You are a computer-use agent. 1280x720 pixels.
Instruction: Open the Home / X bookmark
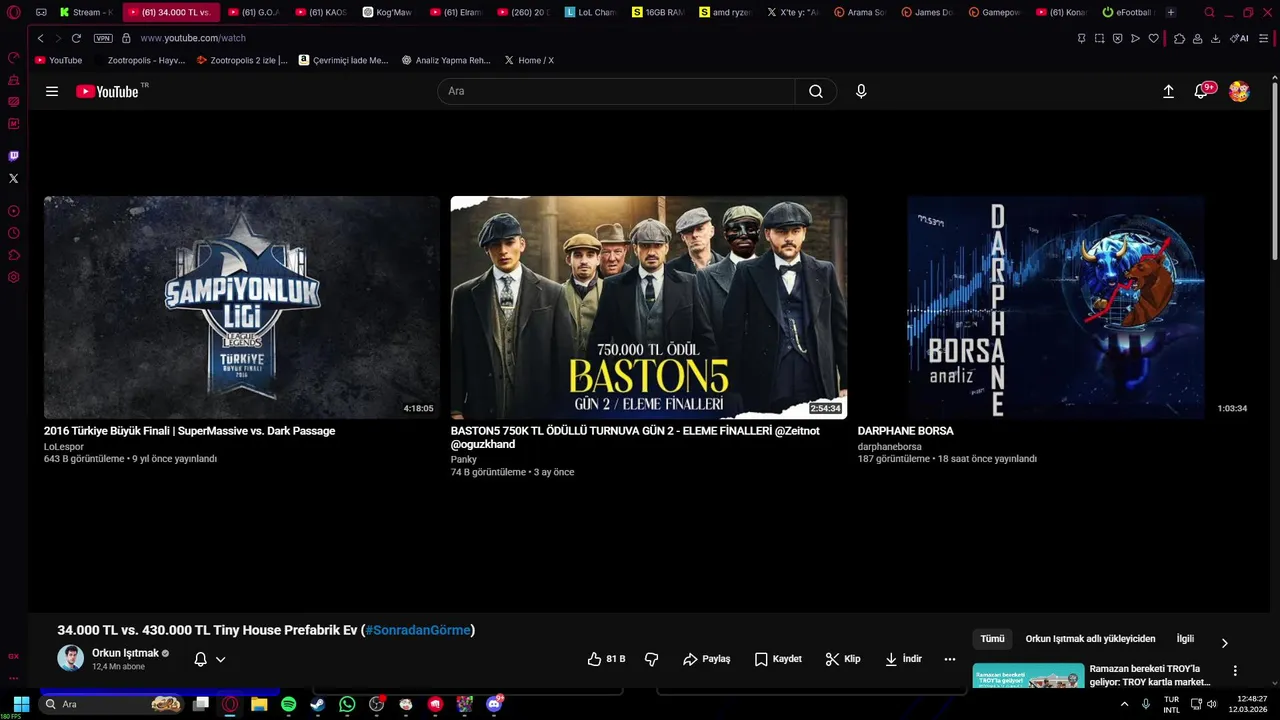pyautogui.click(x=529, y=60)
